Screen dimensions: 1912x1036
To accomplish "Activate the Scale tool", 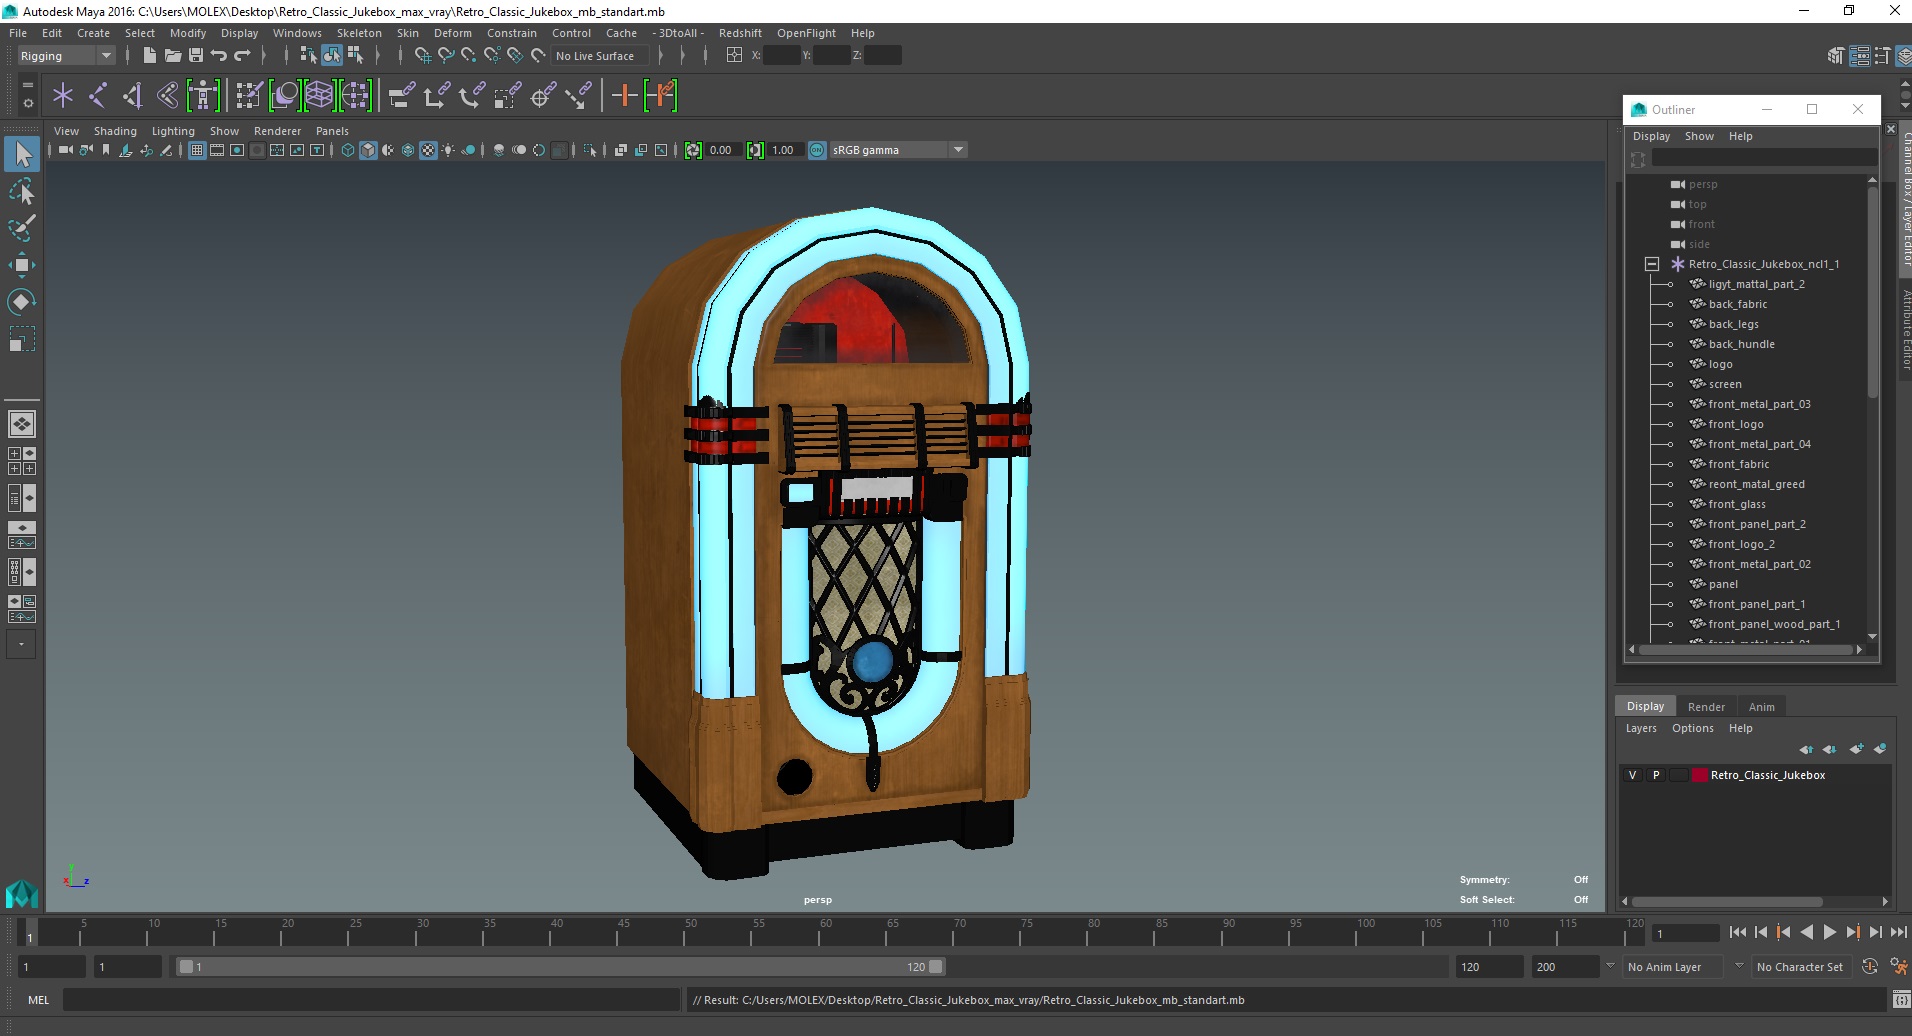I will coord(22,340).
